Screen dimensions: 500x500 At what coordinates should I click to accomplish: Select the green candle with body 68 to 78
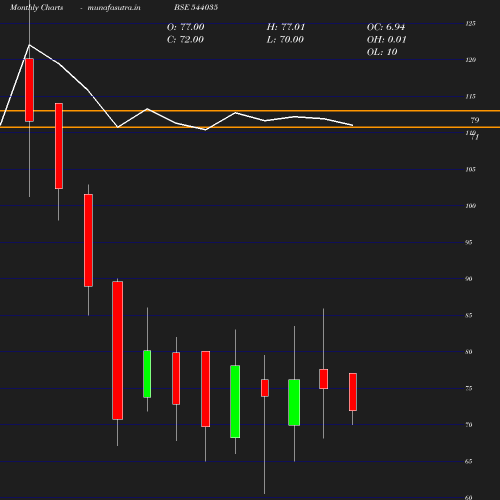pyautogui.click(x=235, y=402)
